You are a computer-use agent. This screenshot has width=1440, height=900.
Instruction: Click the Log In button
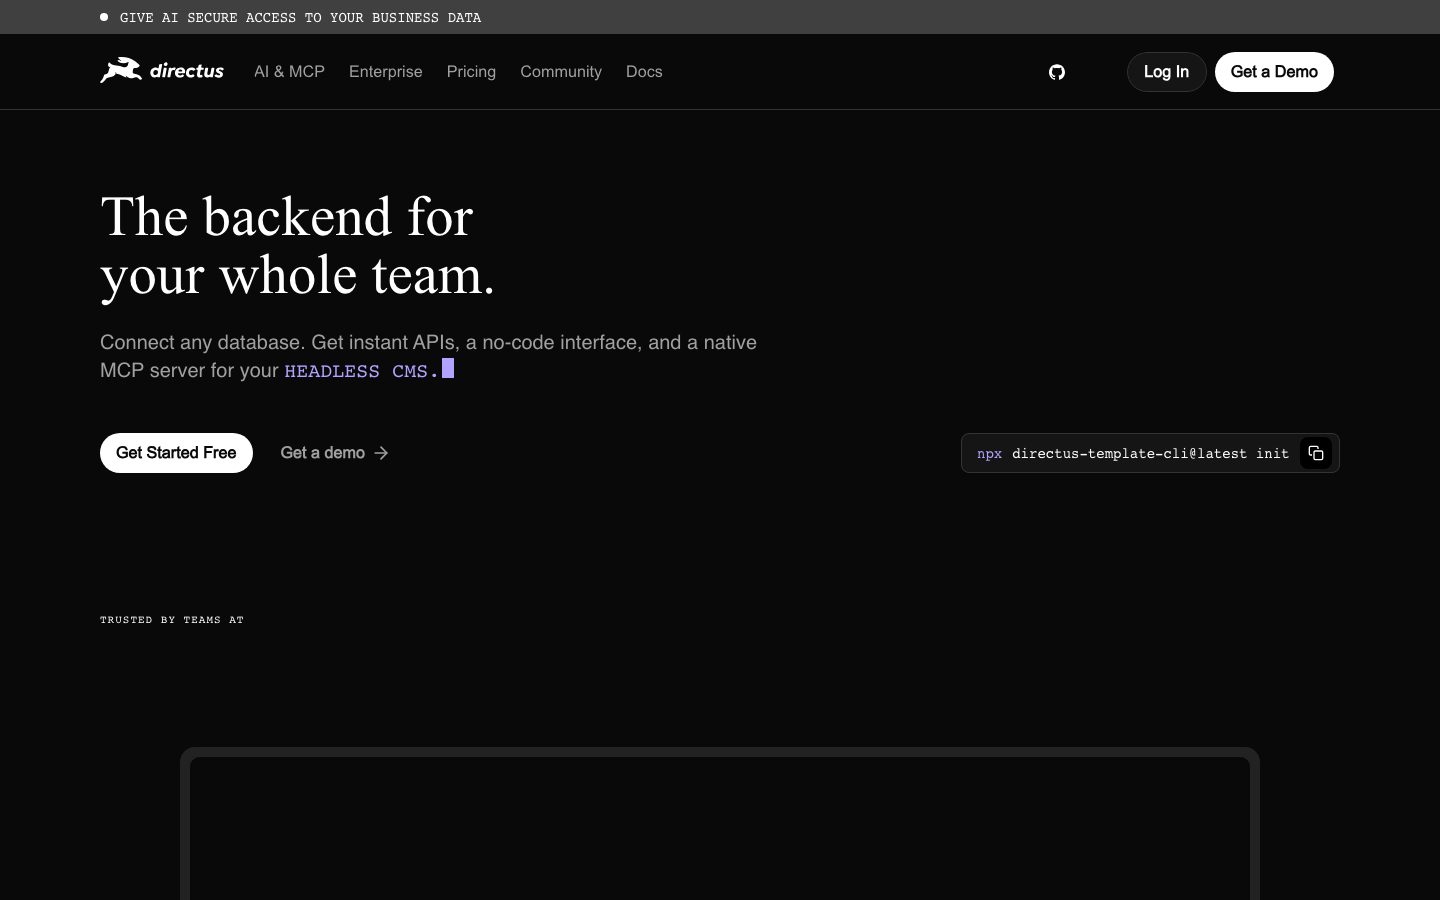1166,72
